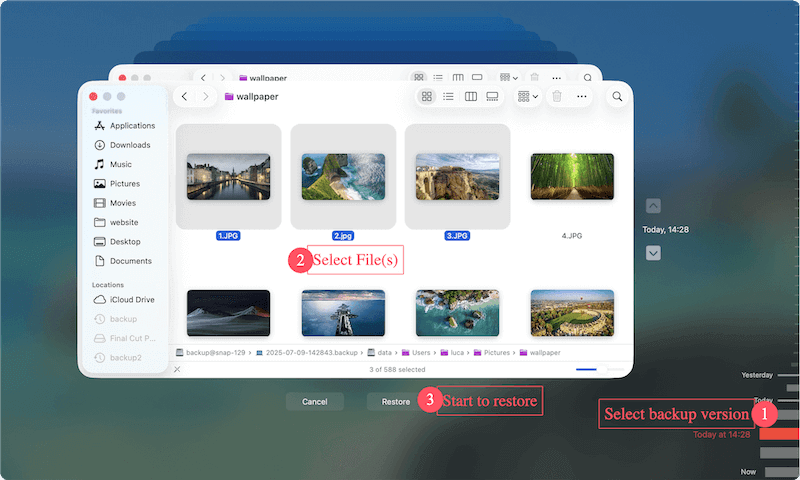800x480 pixels.
Task: Open the search magnifier in toolbar
Action: coord(617,96)
